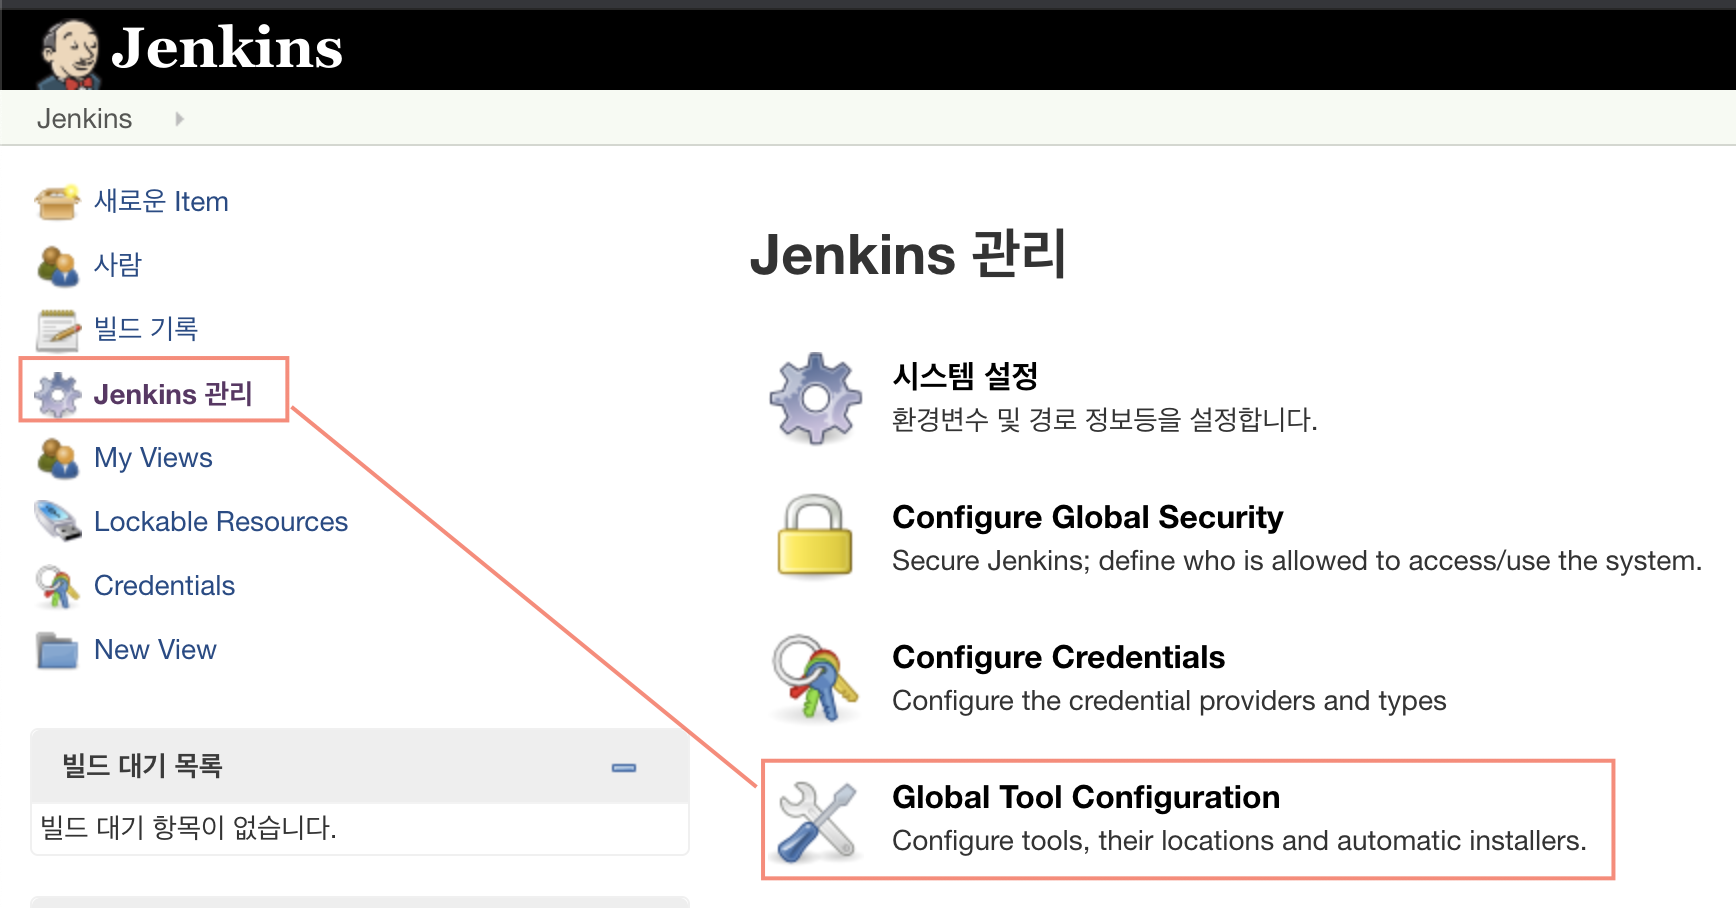The image size is (1736, 908).
Task: Click the My Views people icon
Action: click(57, 458)
